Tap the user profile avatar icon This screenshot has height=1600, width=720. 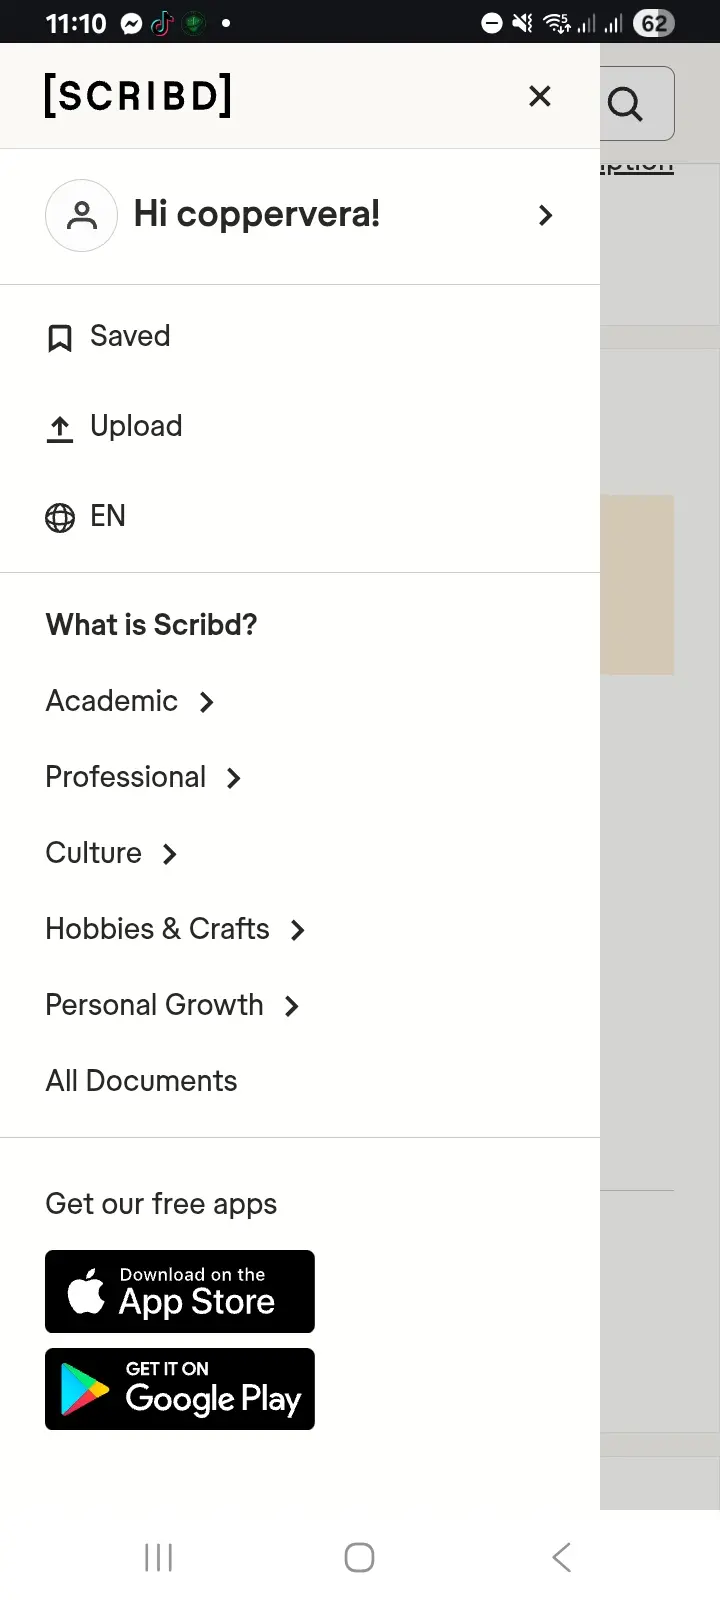[x=82, y=215]
